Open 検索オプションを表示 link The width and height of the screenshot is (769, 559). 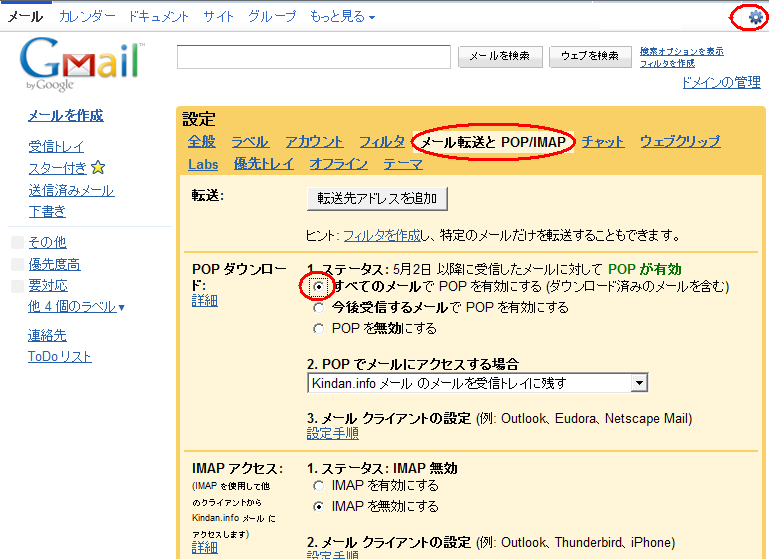[x=682, y=51]
